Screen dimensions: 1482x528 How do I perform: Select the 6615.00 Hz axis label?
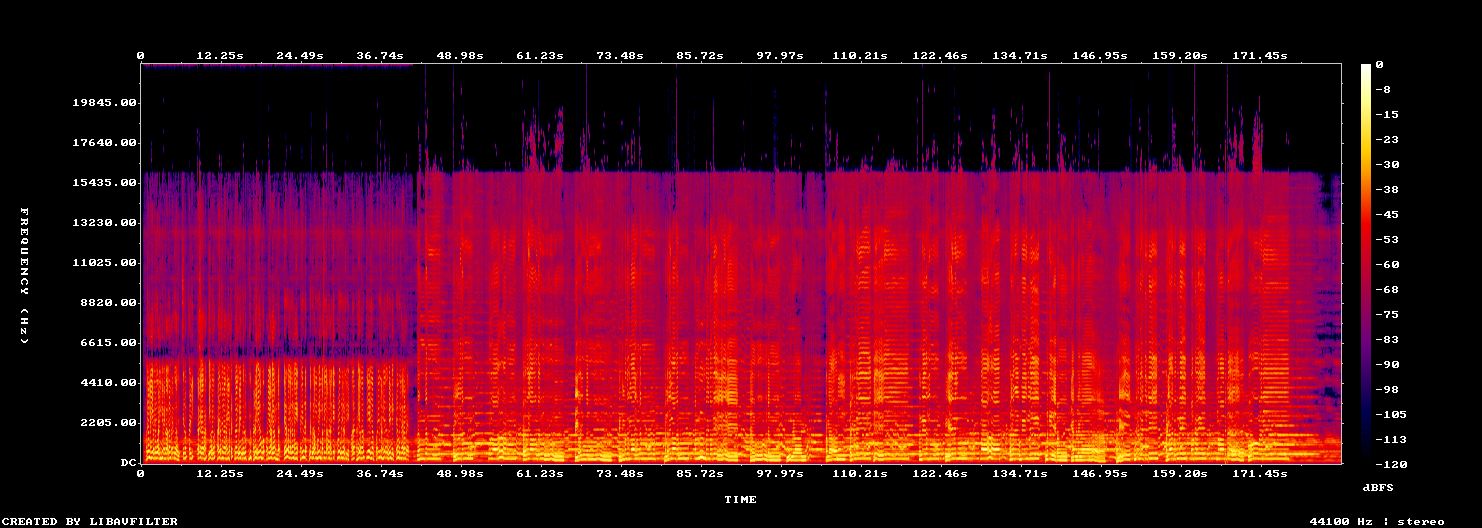[x=110, y=343]
